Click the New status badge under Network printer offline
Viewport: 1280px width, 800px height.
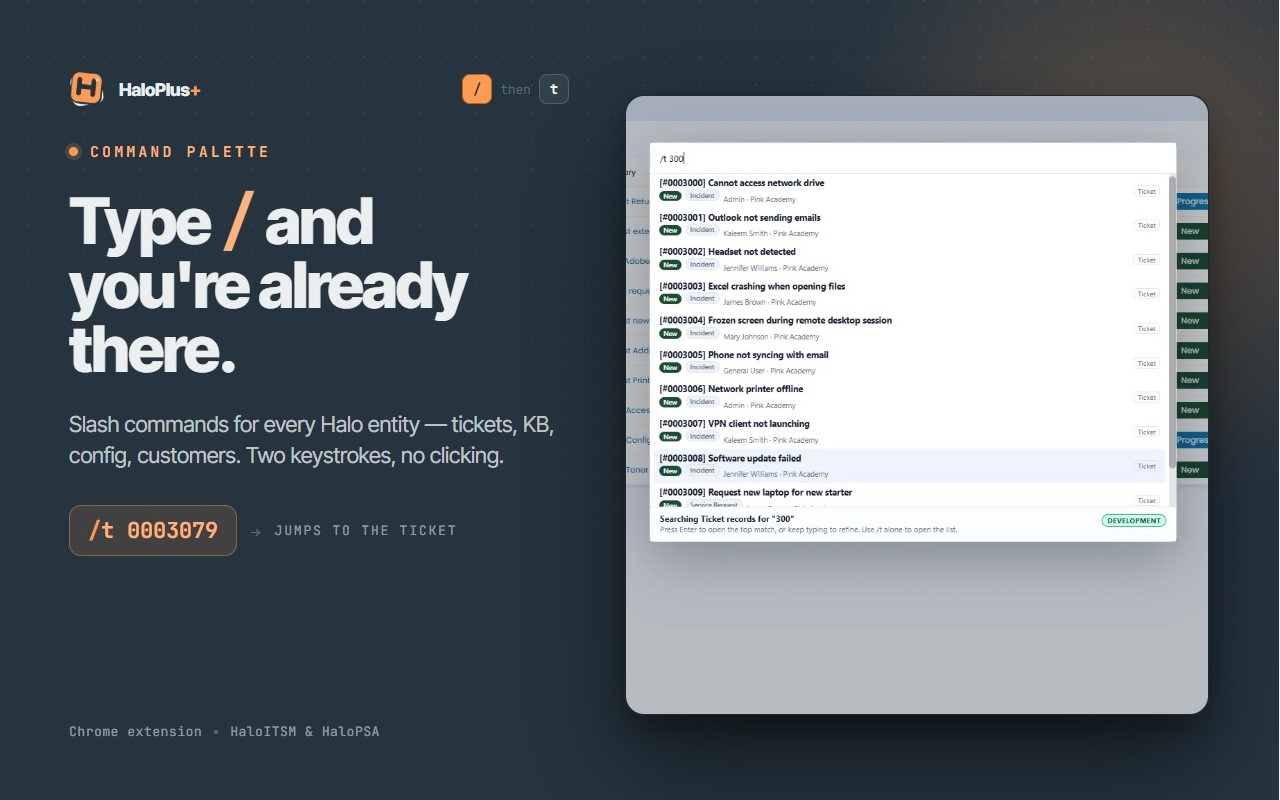click(670, 402)
